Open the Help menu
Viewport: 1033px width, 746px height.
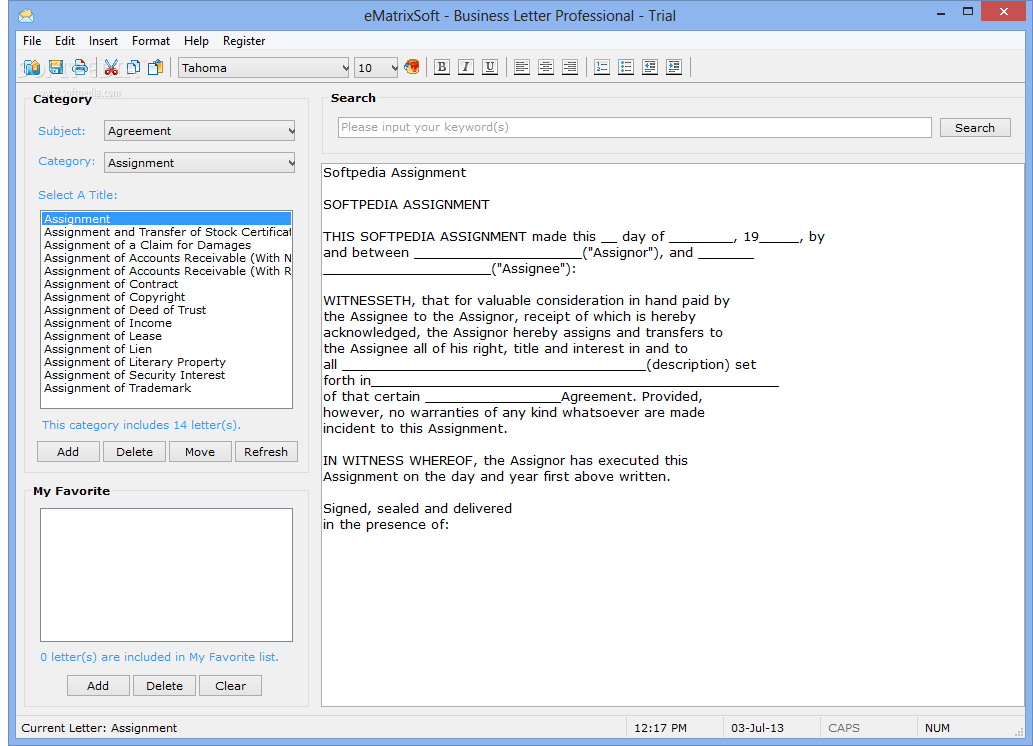point(196,41)
